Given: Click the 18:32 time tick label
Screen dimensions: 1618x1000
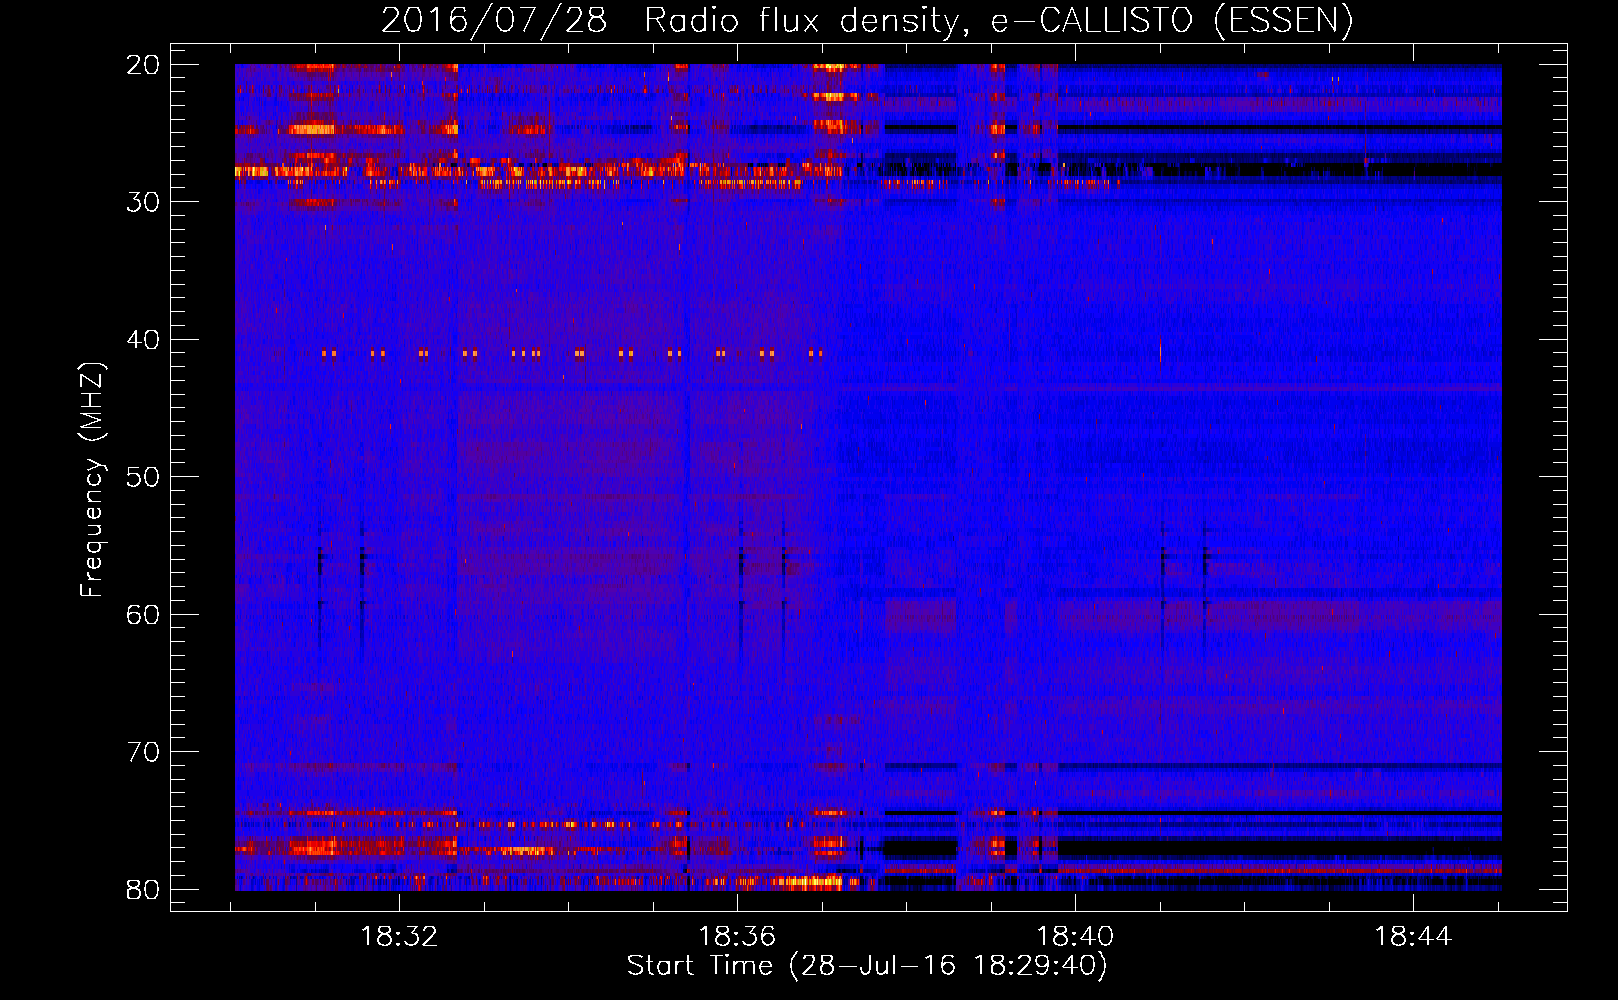Looking at the screenshot, I should coord(400,937).
